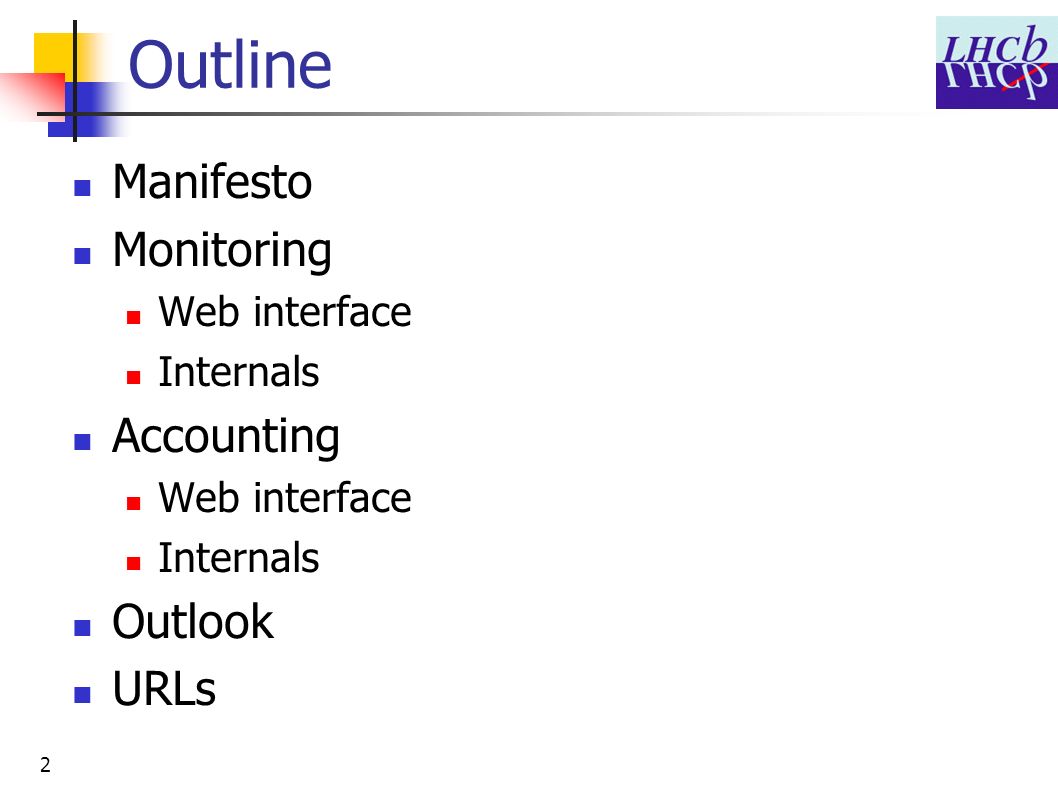Viewport: 1058px width, 793px height.
Task: Click the blue bullet beside Manifesto
Action: (82, 188)
